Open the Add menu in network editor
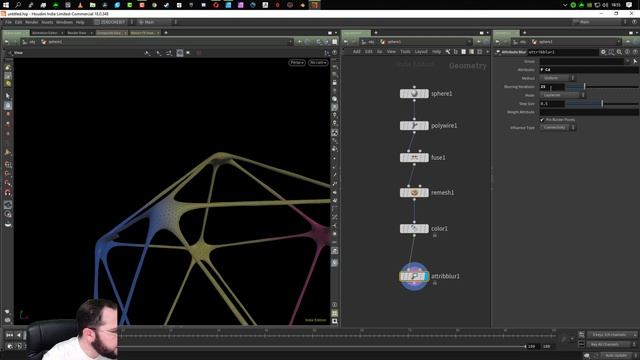Viewport: 640px width, 360px height. click(356, 52)
